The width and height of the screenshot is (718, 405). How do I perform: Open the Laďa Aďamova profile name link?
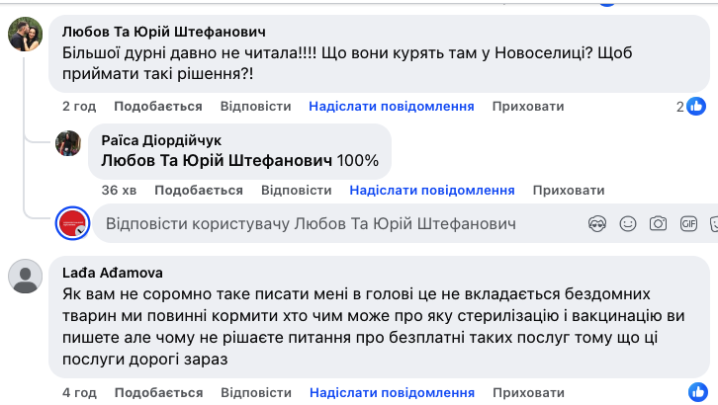pyautogui.click(x=112, y=271)
